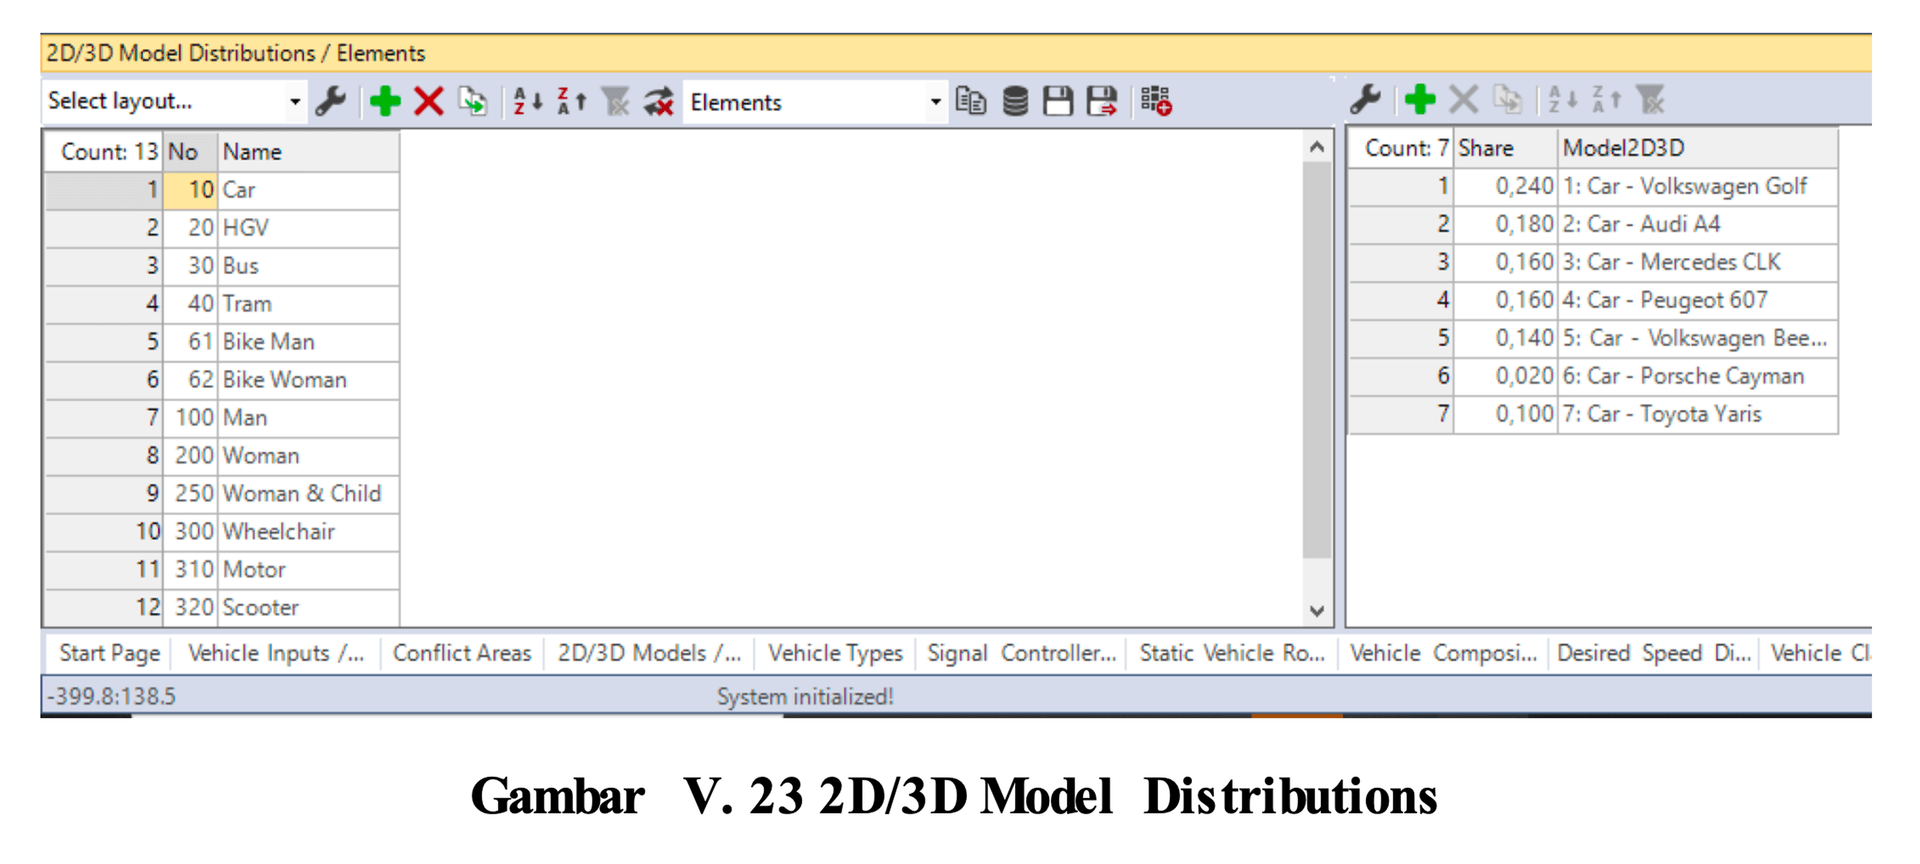Click the green Add button in right panel
The width and height of the screenshot is (1920, 864).
point(1419,99)
